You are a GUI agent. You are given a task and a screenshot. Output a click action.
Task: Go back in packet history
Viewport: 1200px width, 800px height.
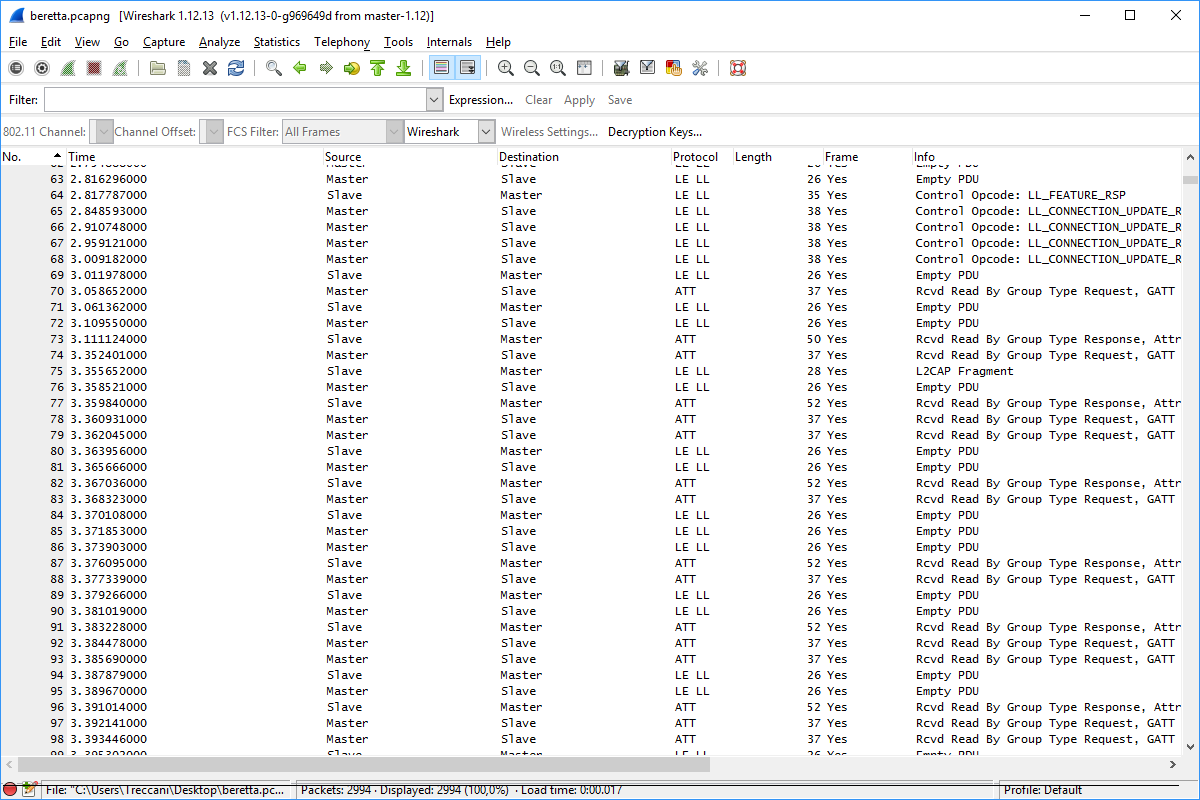pos(300,68)
